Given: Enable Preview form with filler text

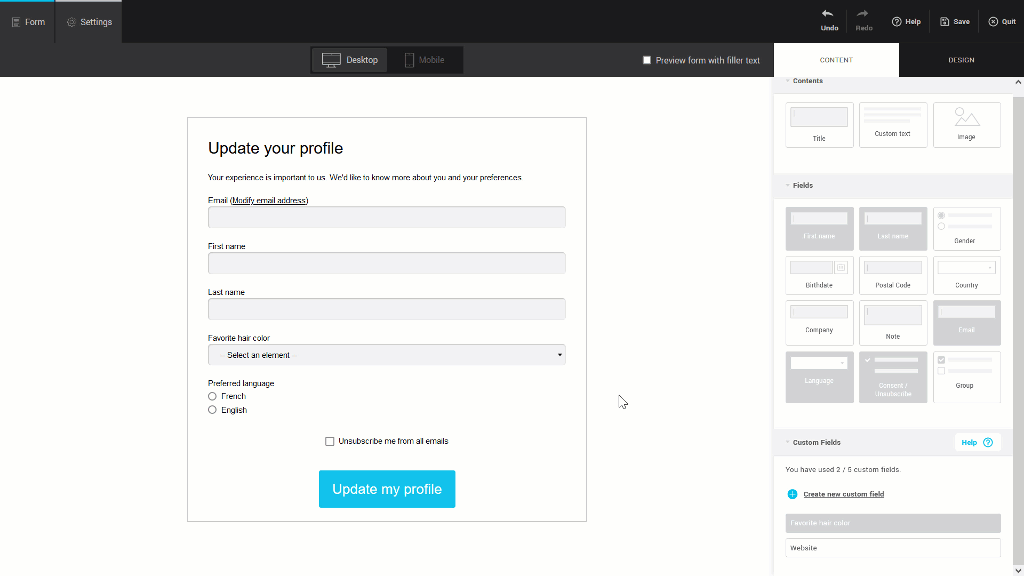Looking at the screenshot, I should [x=647, y=59].
